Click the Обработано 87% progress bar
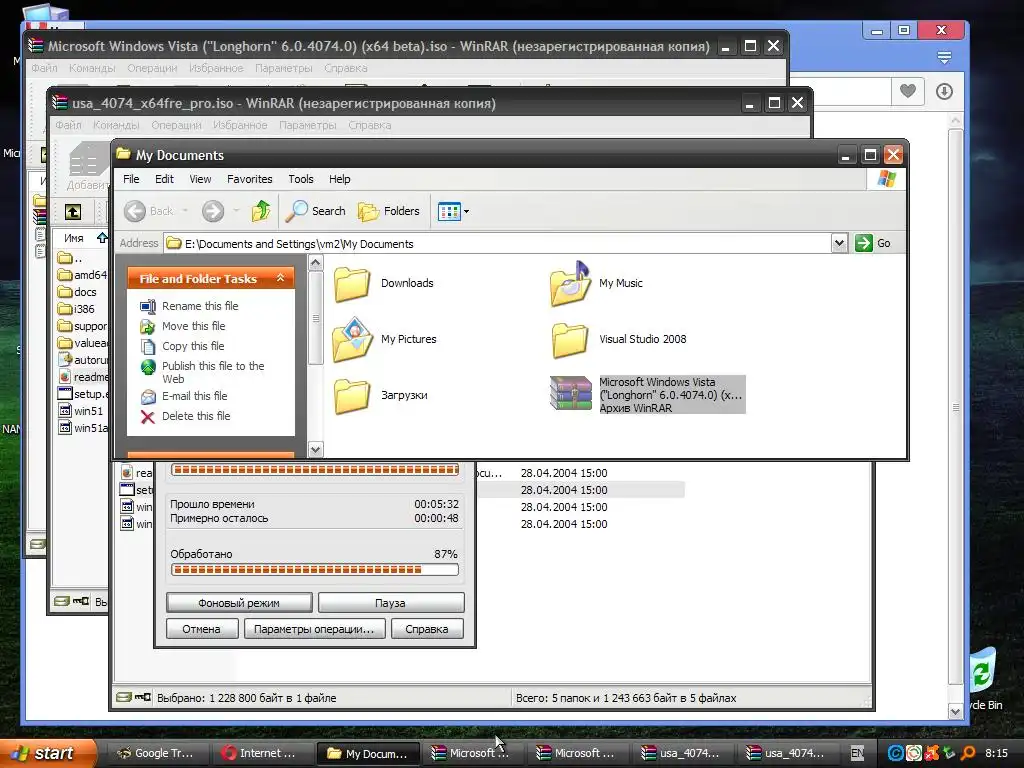Image resolution: width=1024 pixels, height=768 pixels. (x=315, y=569)
